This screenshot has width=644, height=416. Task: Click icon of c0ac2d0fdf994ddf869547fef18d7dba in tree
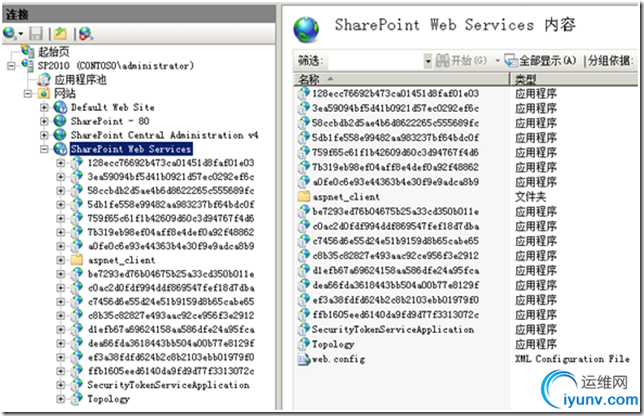pyautogui.click(x=76, y=287)
